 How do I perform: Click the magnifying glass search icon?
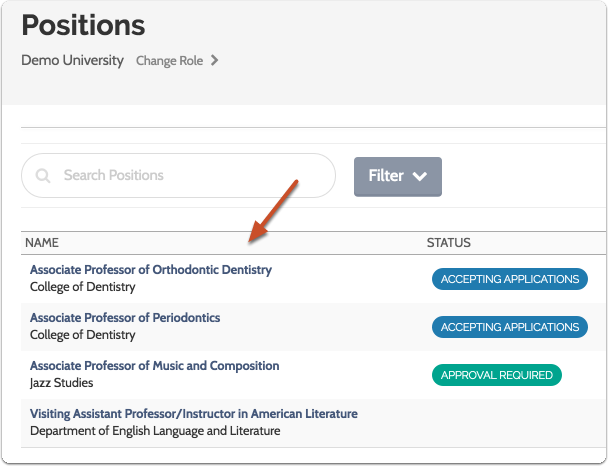(43, 176)
